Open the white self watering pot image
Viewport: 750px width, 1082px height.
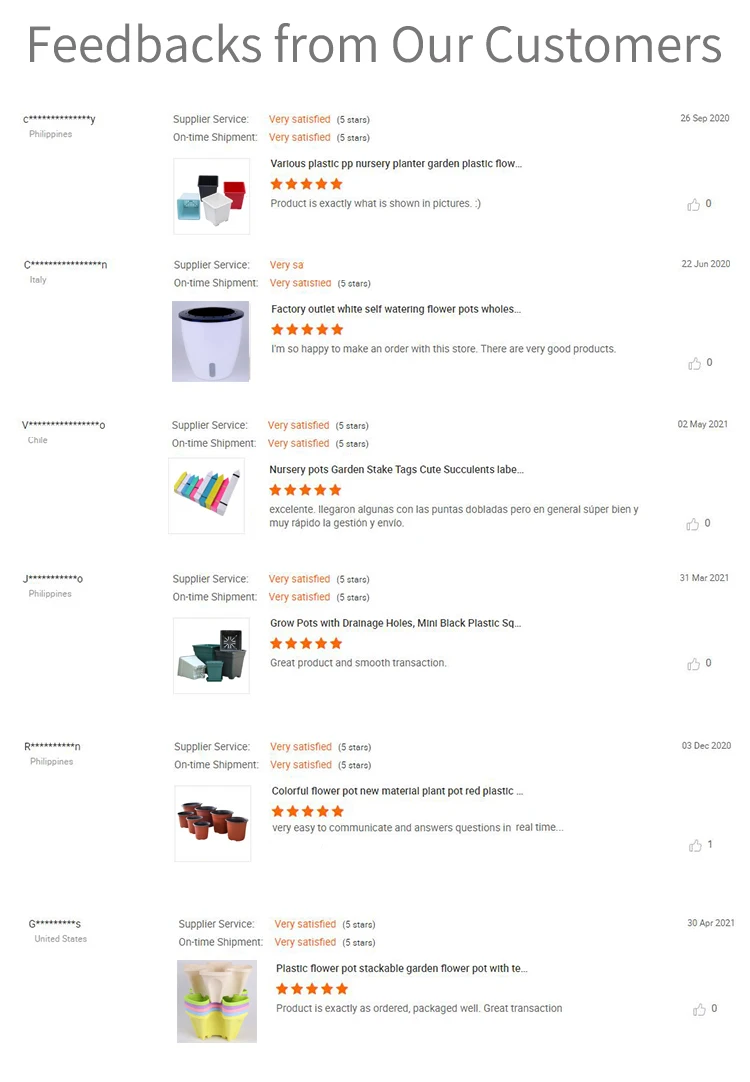210,341
